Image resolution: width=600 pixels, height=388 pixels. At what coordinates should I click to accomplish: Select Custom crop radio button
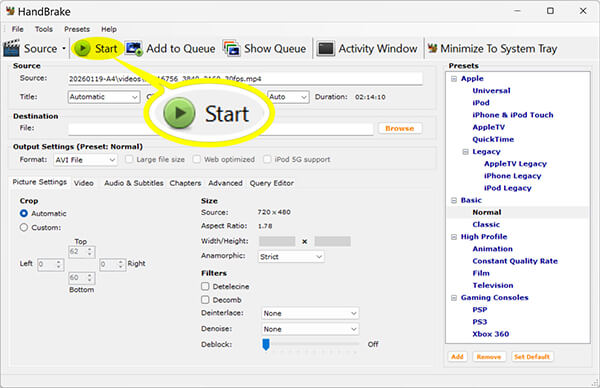(x=24, y=227)
